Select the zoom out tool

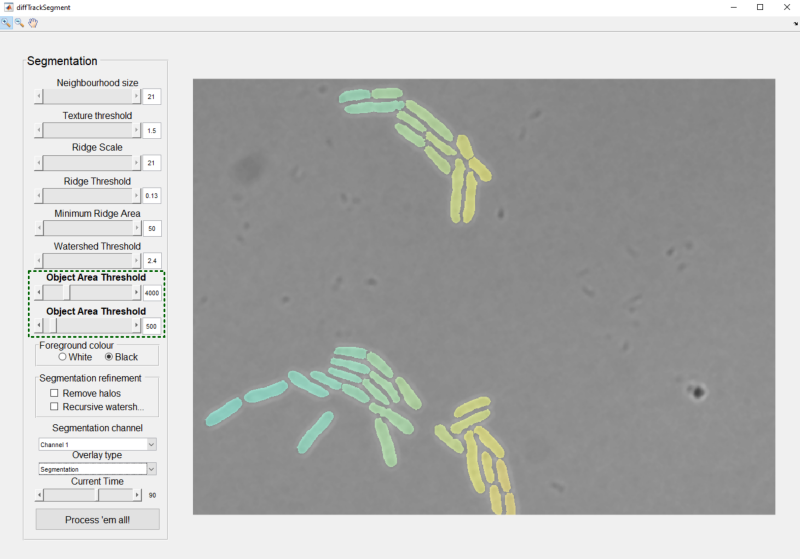[x=19, y=23]
